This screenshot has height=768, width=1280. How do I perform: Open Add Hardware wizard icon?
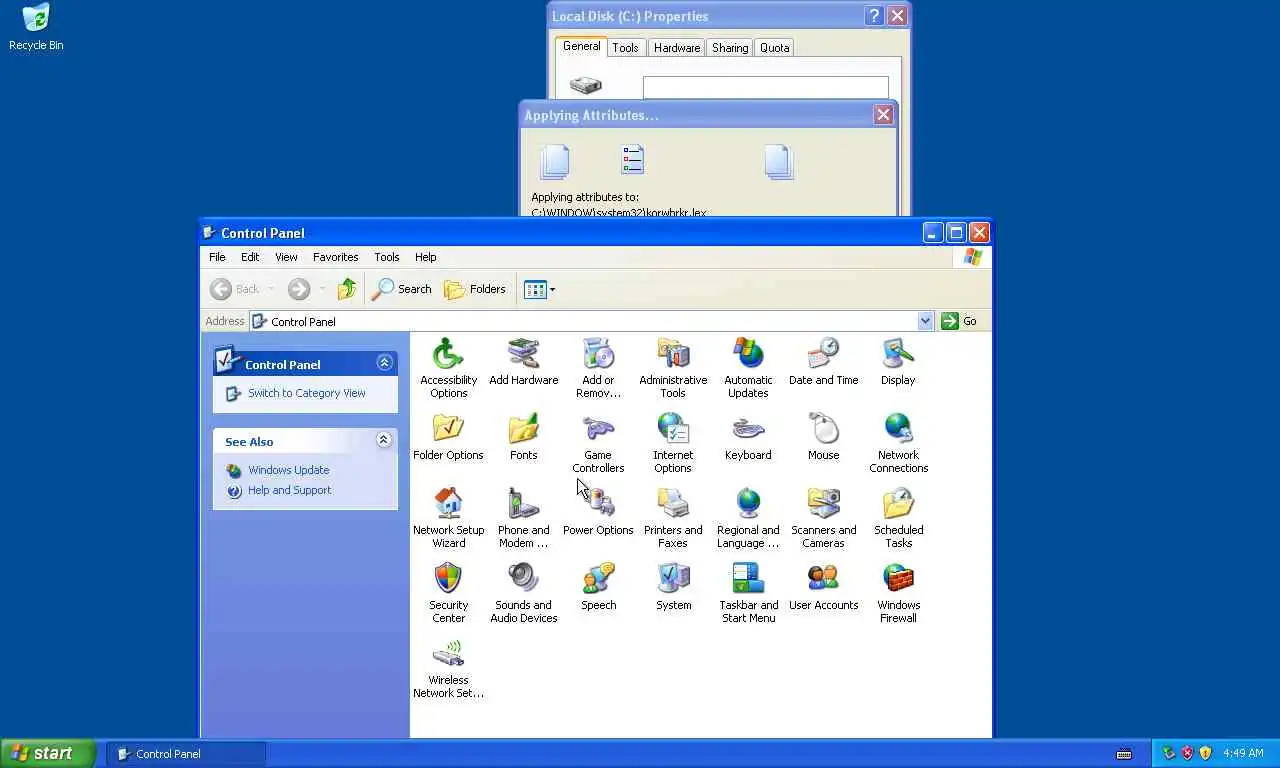point(523,354)
